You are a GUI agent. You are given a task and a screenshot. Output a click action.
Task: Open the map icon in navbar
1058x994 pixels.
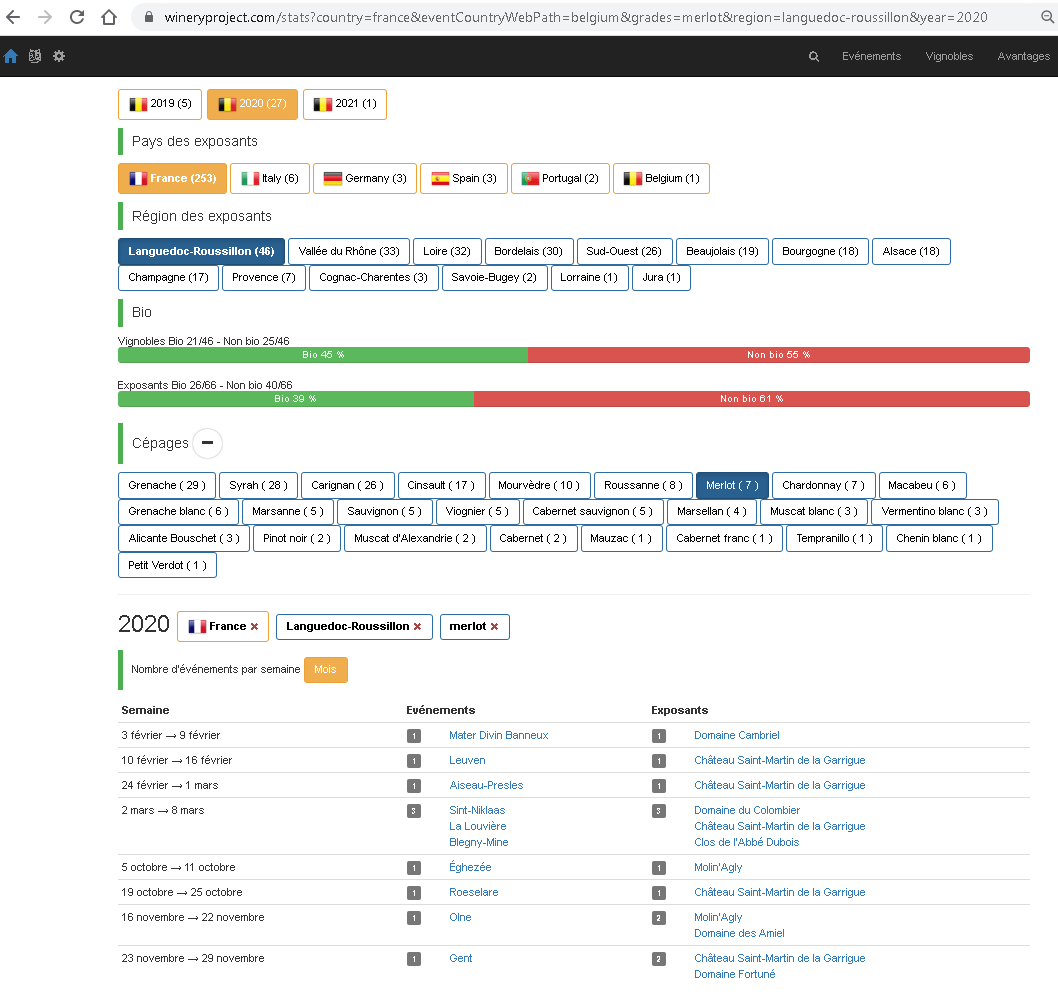tap(35, 56)
